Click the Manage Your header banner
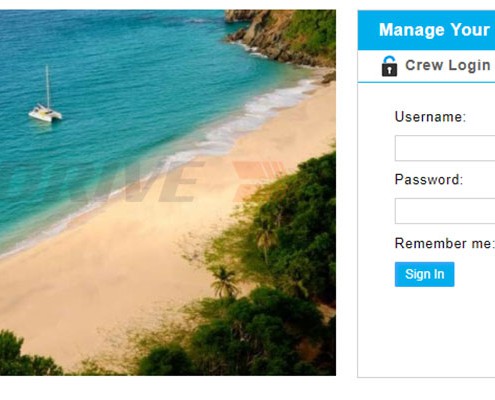 [x=426, y=30]
